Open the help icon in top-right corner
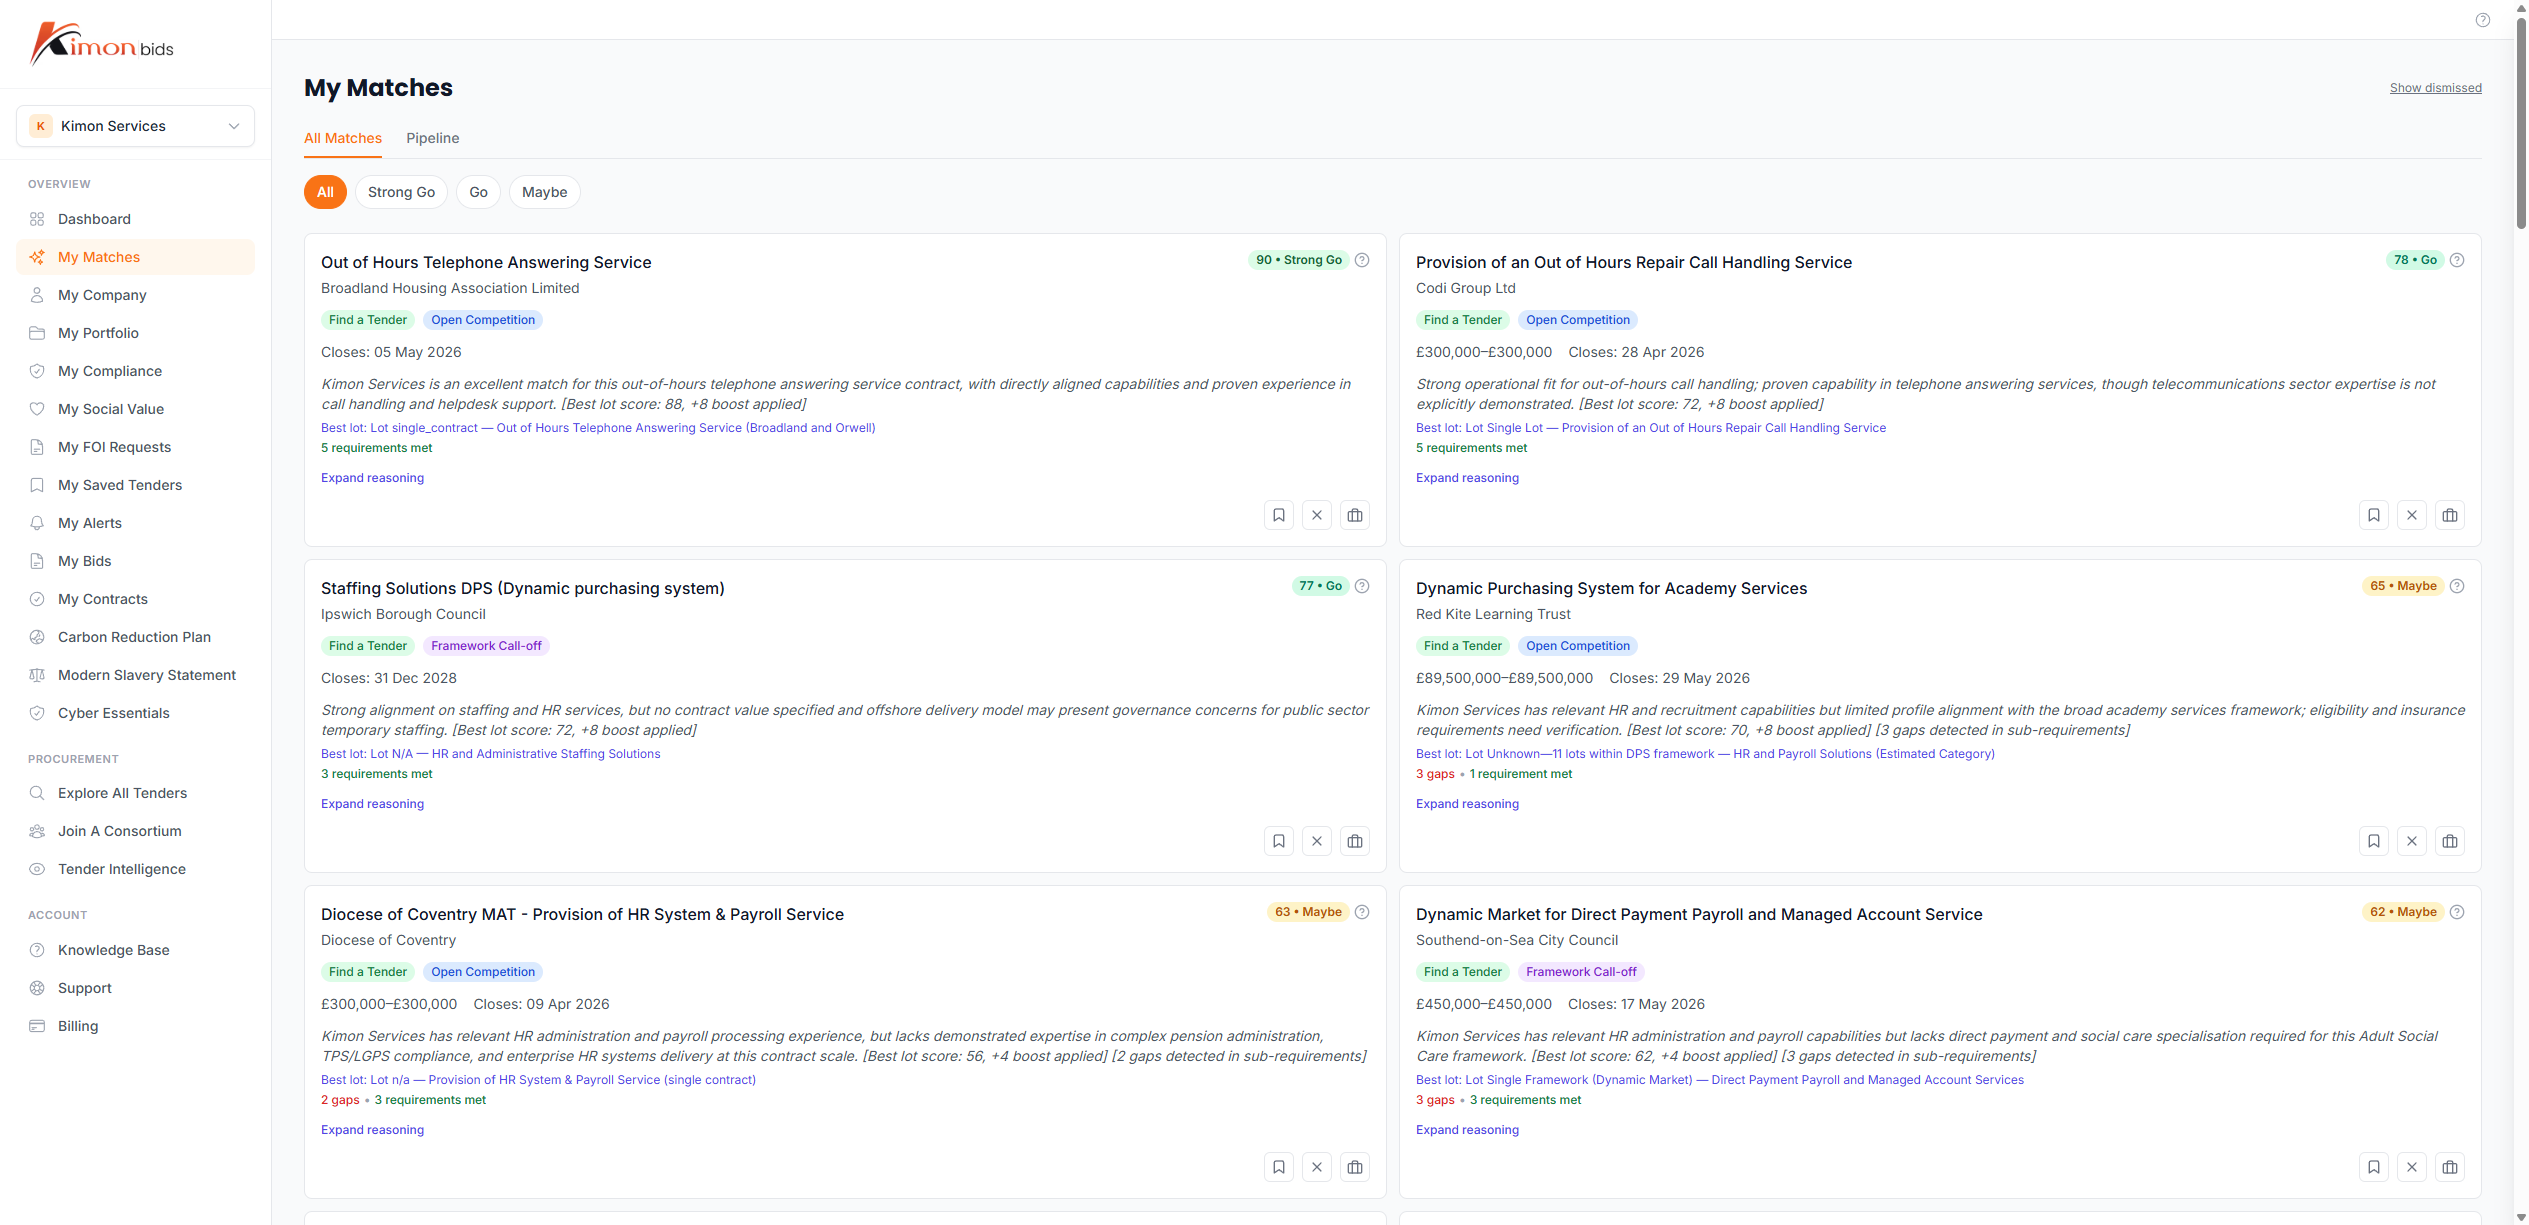This screenshot has height=1225, width=2529. [x=2482, y=20]
